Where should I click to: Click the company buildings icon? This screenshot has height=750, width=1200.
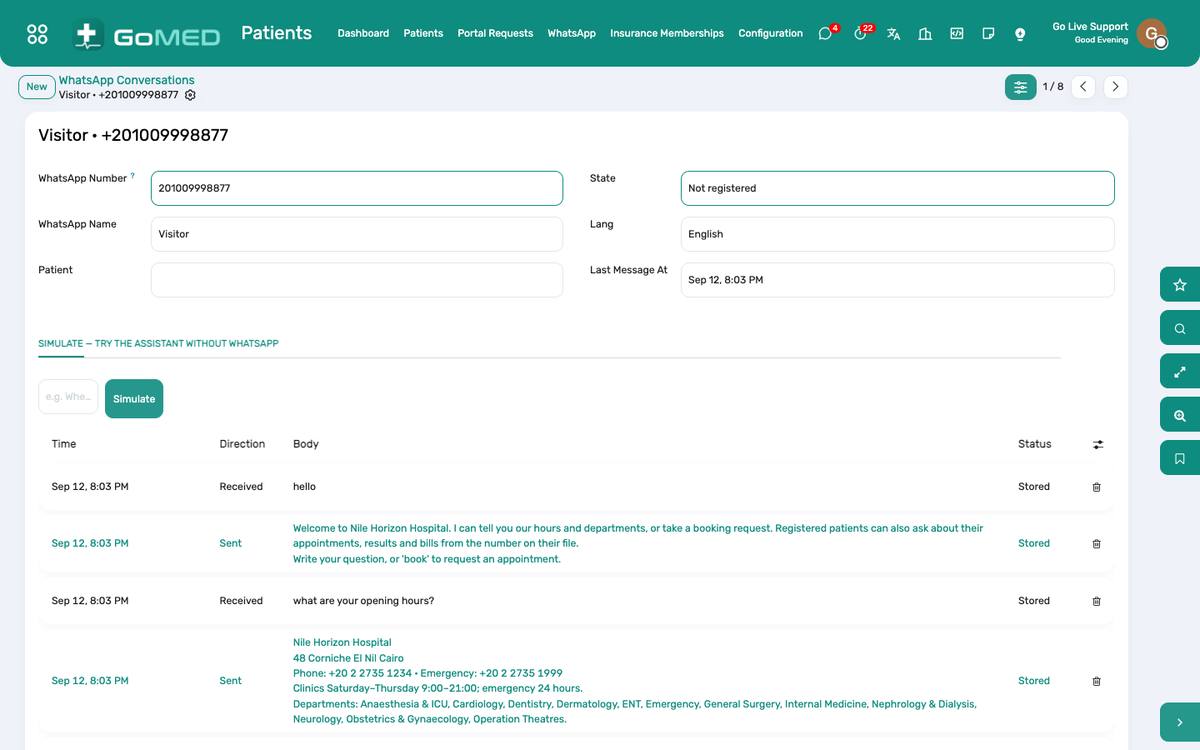925,33
